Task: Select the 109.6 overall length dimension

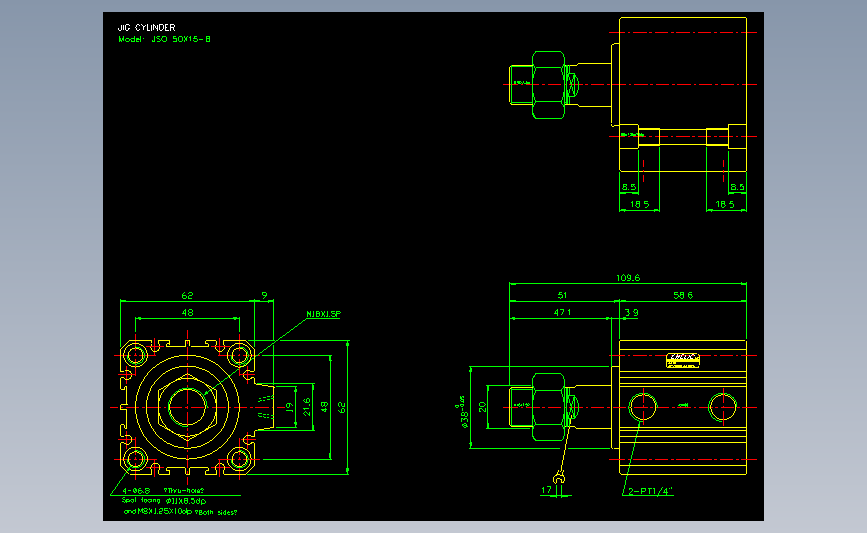Action: point(628,278)
